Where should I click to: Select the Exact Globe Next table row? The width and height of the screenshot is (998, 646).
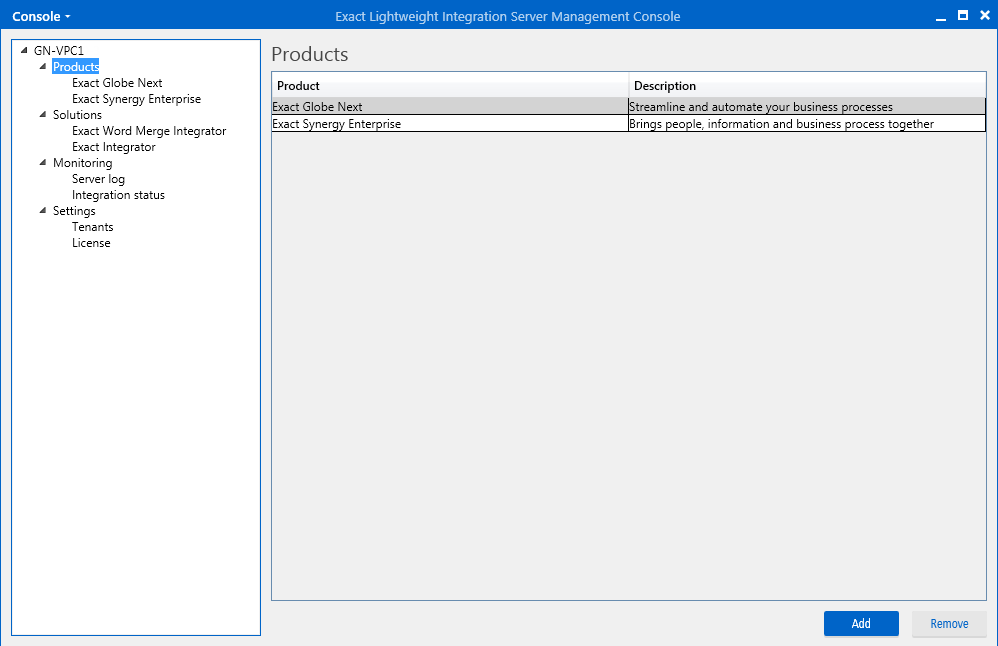[x=629, y=106]
